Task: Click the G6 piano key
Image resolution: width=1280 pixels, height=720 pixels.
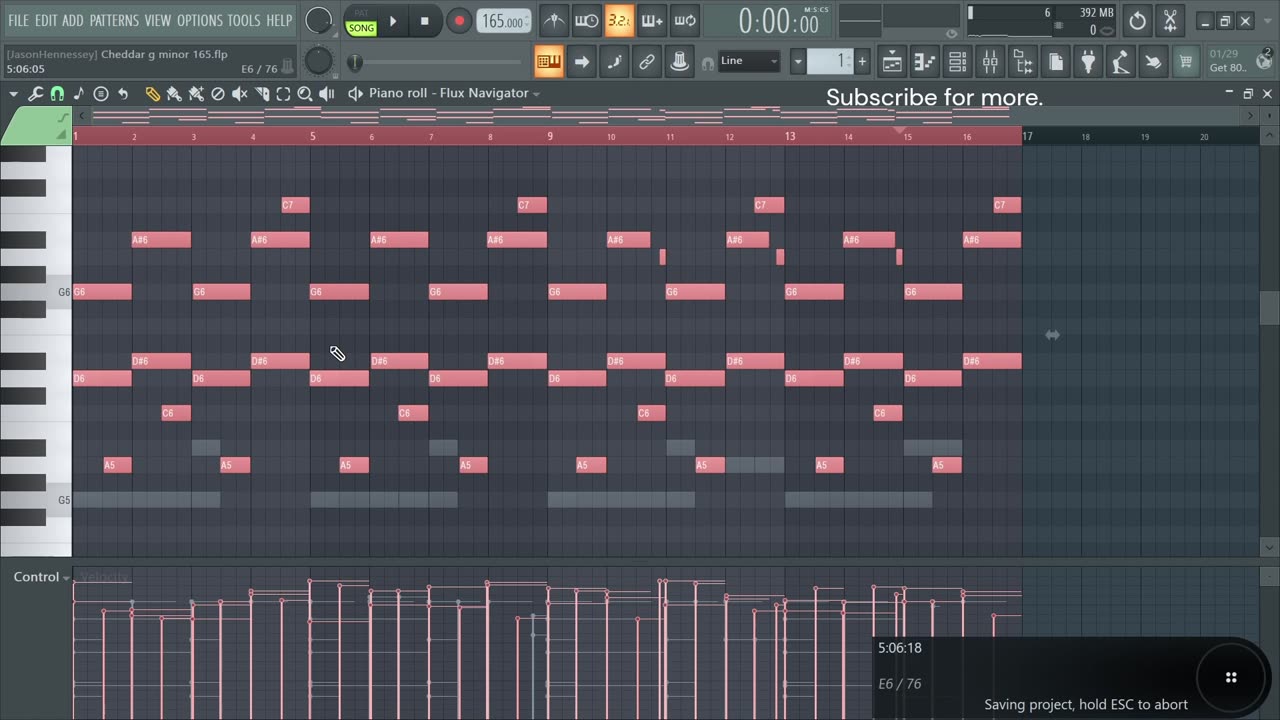Action: coord(36,292)
